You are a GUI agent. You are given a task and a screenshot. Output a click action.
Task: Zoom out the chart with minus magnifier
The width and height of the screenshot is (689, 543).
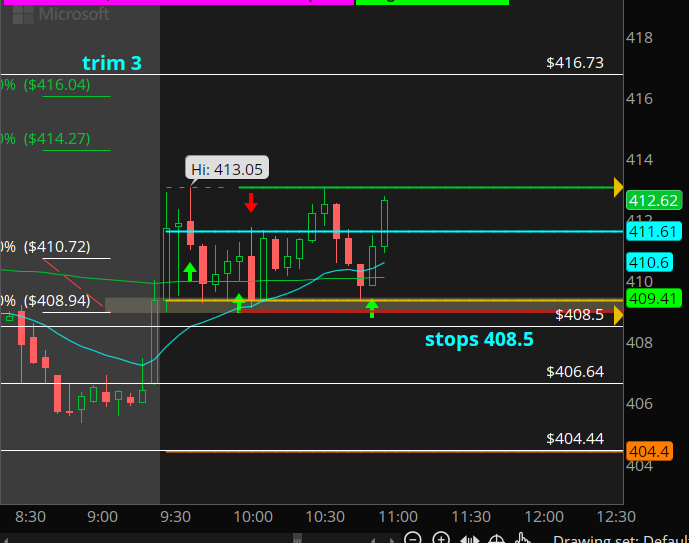(413, 538)
